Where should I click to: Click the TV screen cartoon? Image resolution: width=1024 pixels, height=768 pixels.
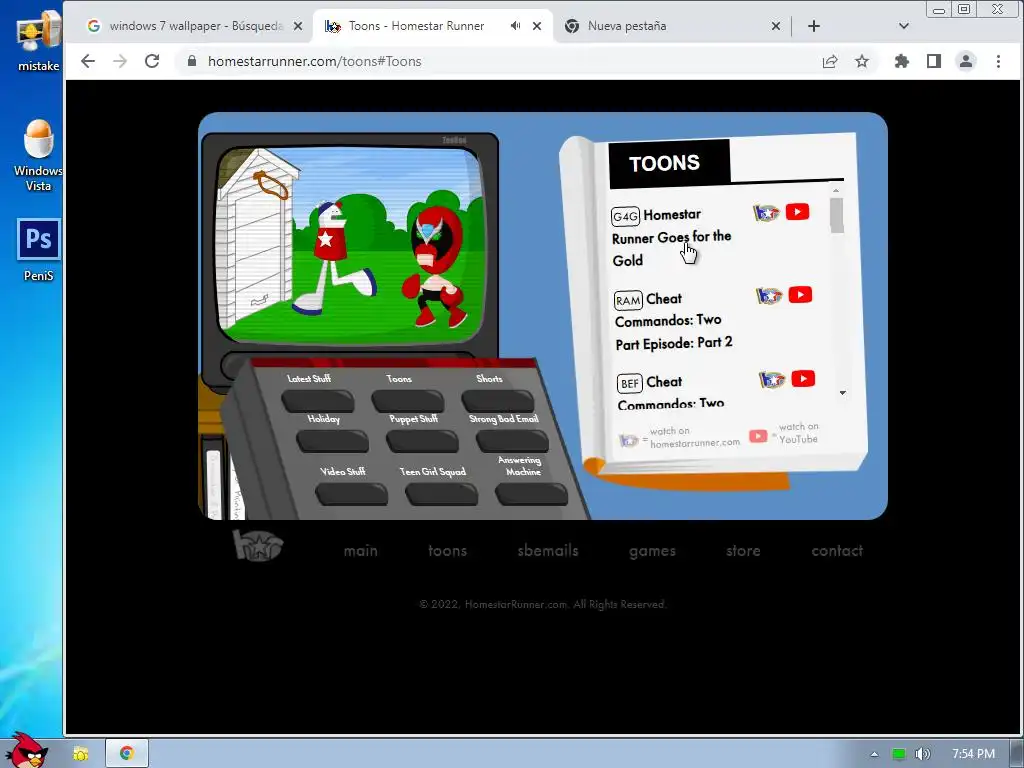(351, 244)
